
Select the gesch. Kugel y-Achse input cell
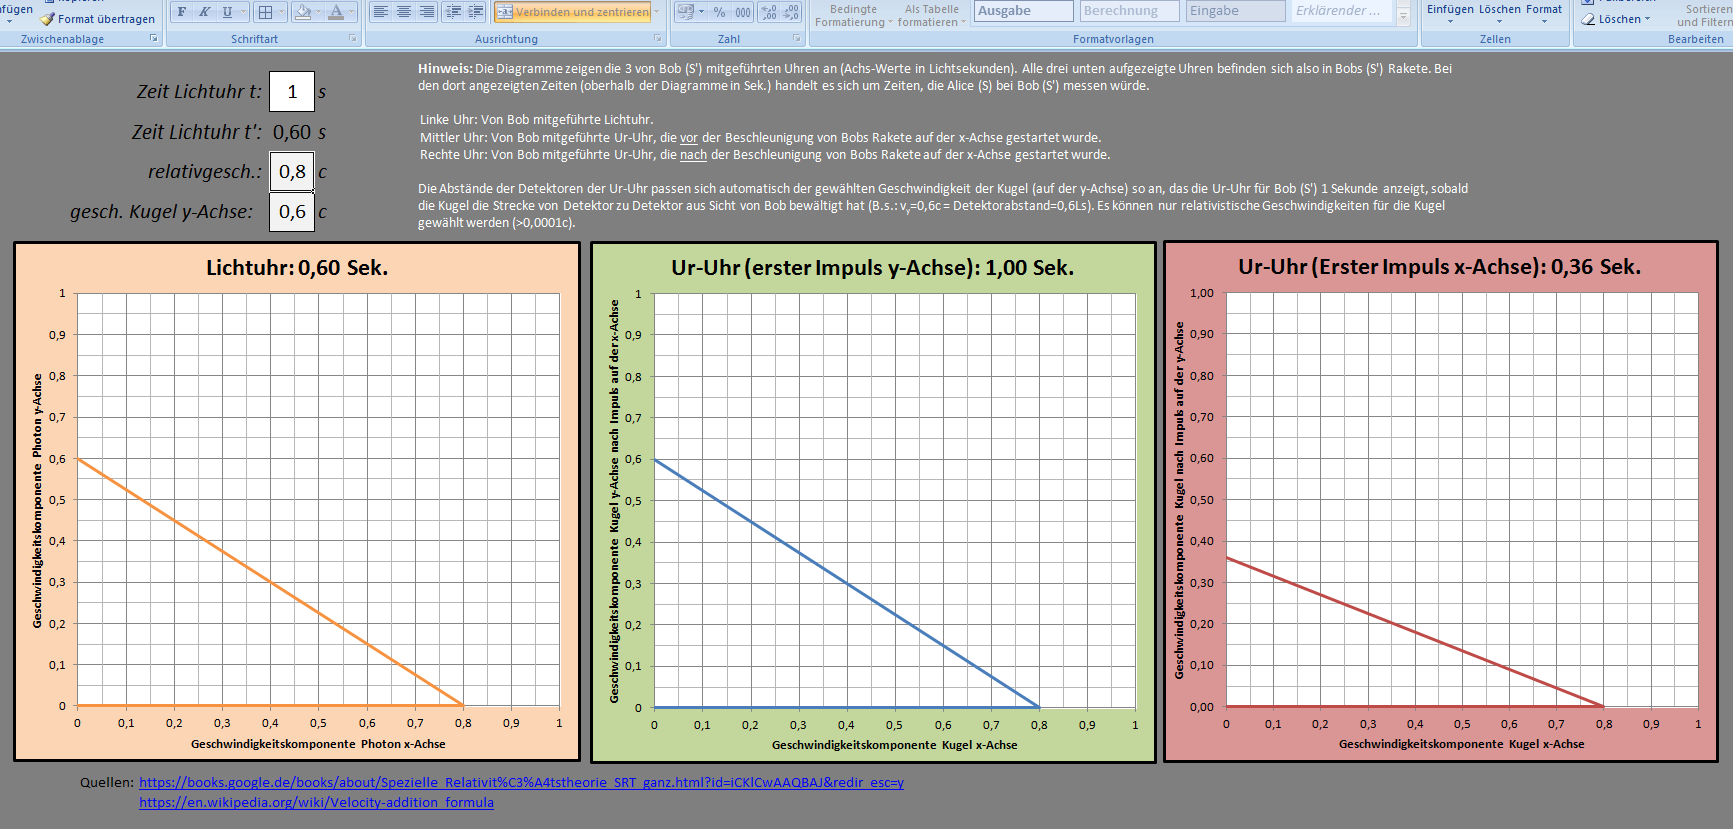click(292, 212)
